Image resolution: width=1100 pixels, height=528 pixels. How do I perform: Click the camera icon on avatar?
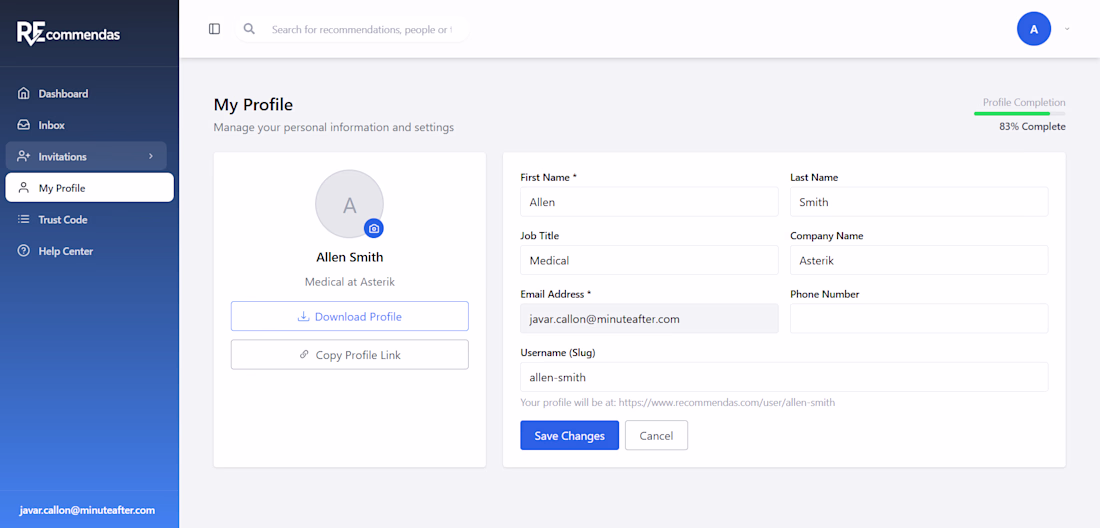[374, 228]
